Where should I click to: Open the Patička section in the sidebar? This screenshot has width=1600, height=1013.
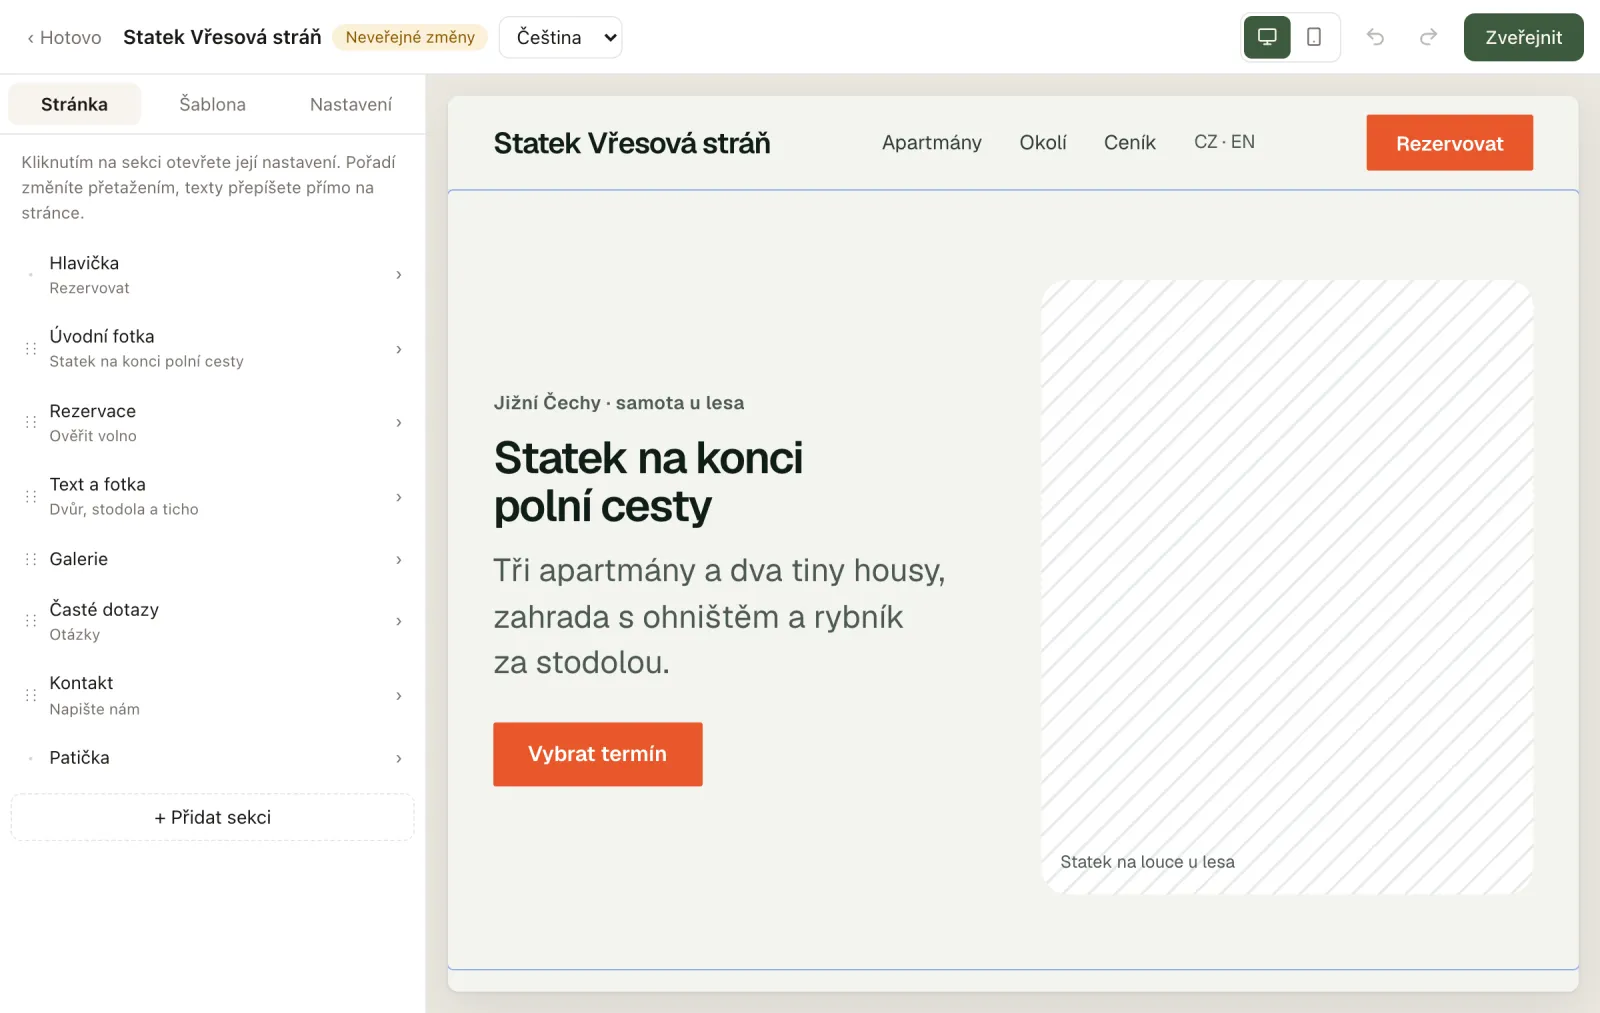coord(212,758)
